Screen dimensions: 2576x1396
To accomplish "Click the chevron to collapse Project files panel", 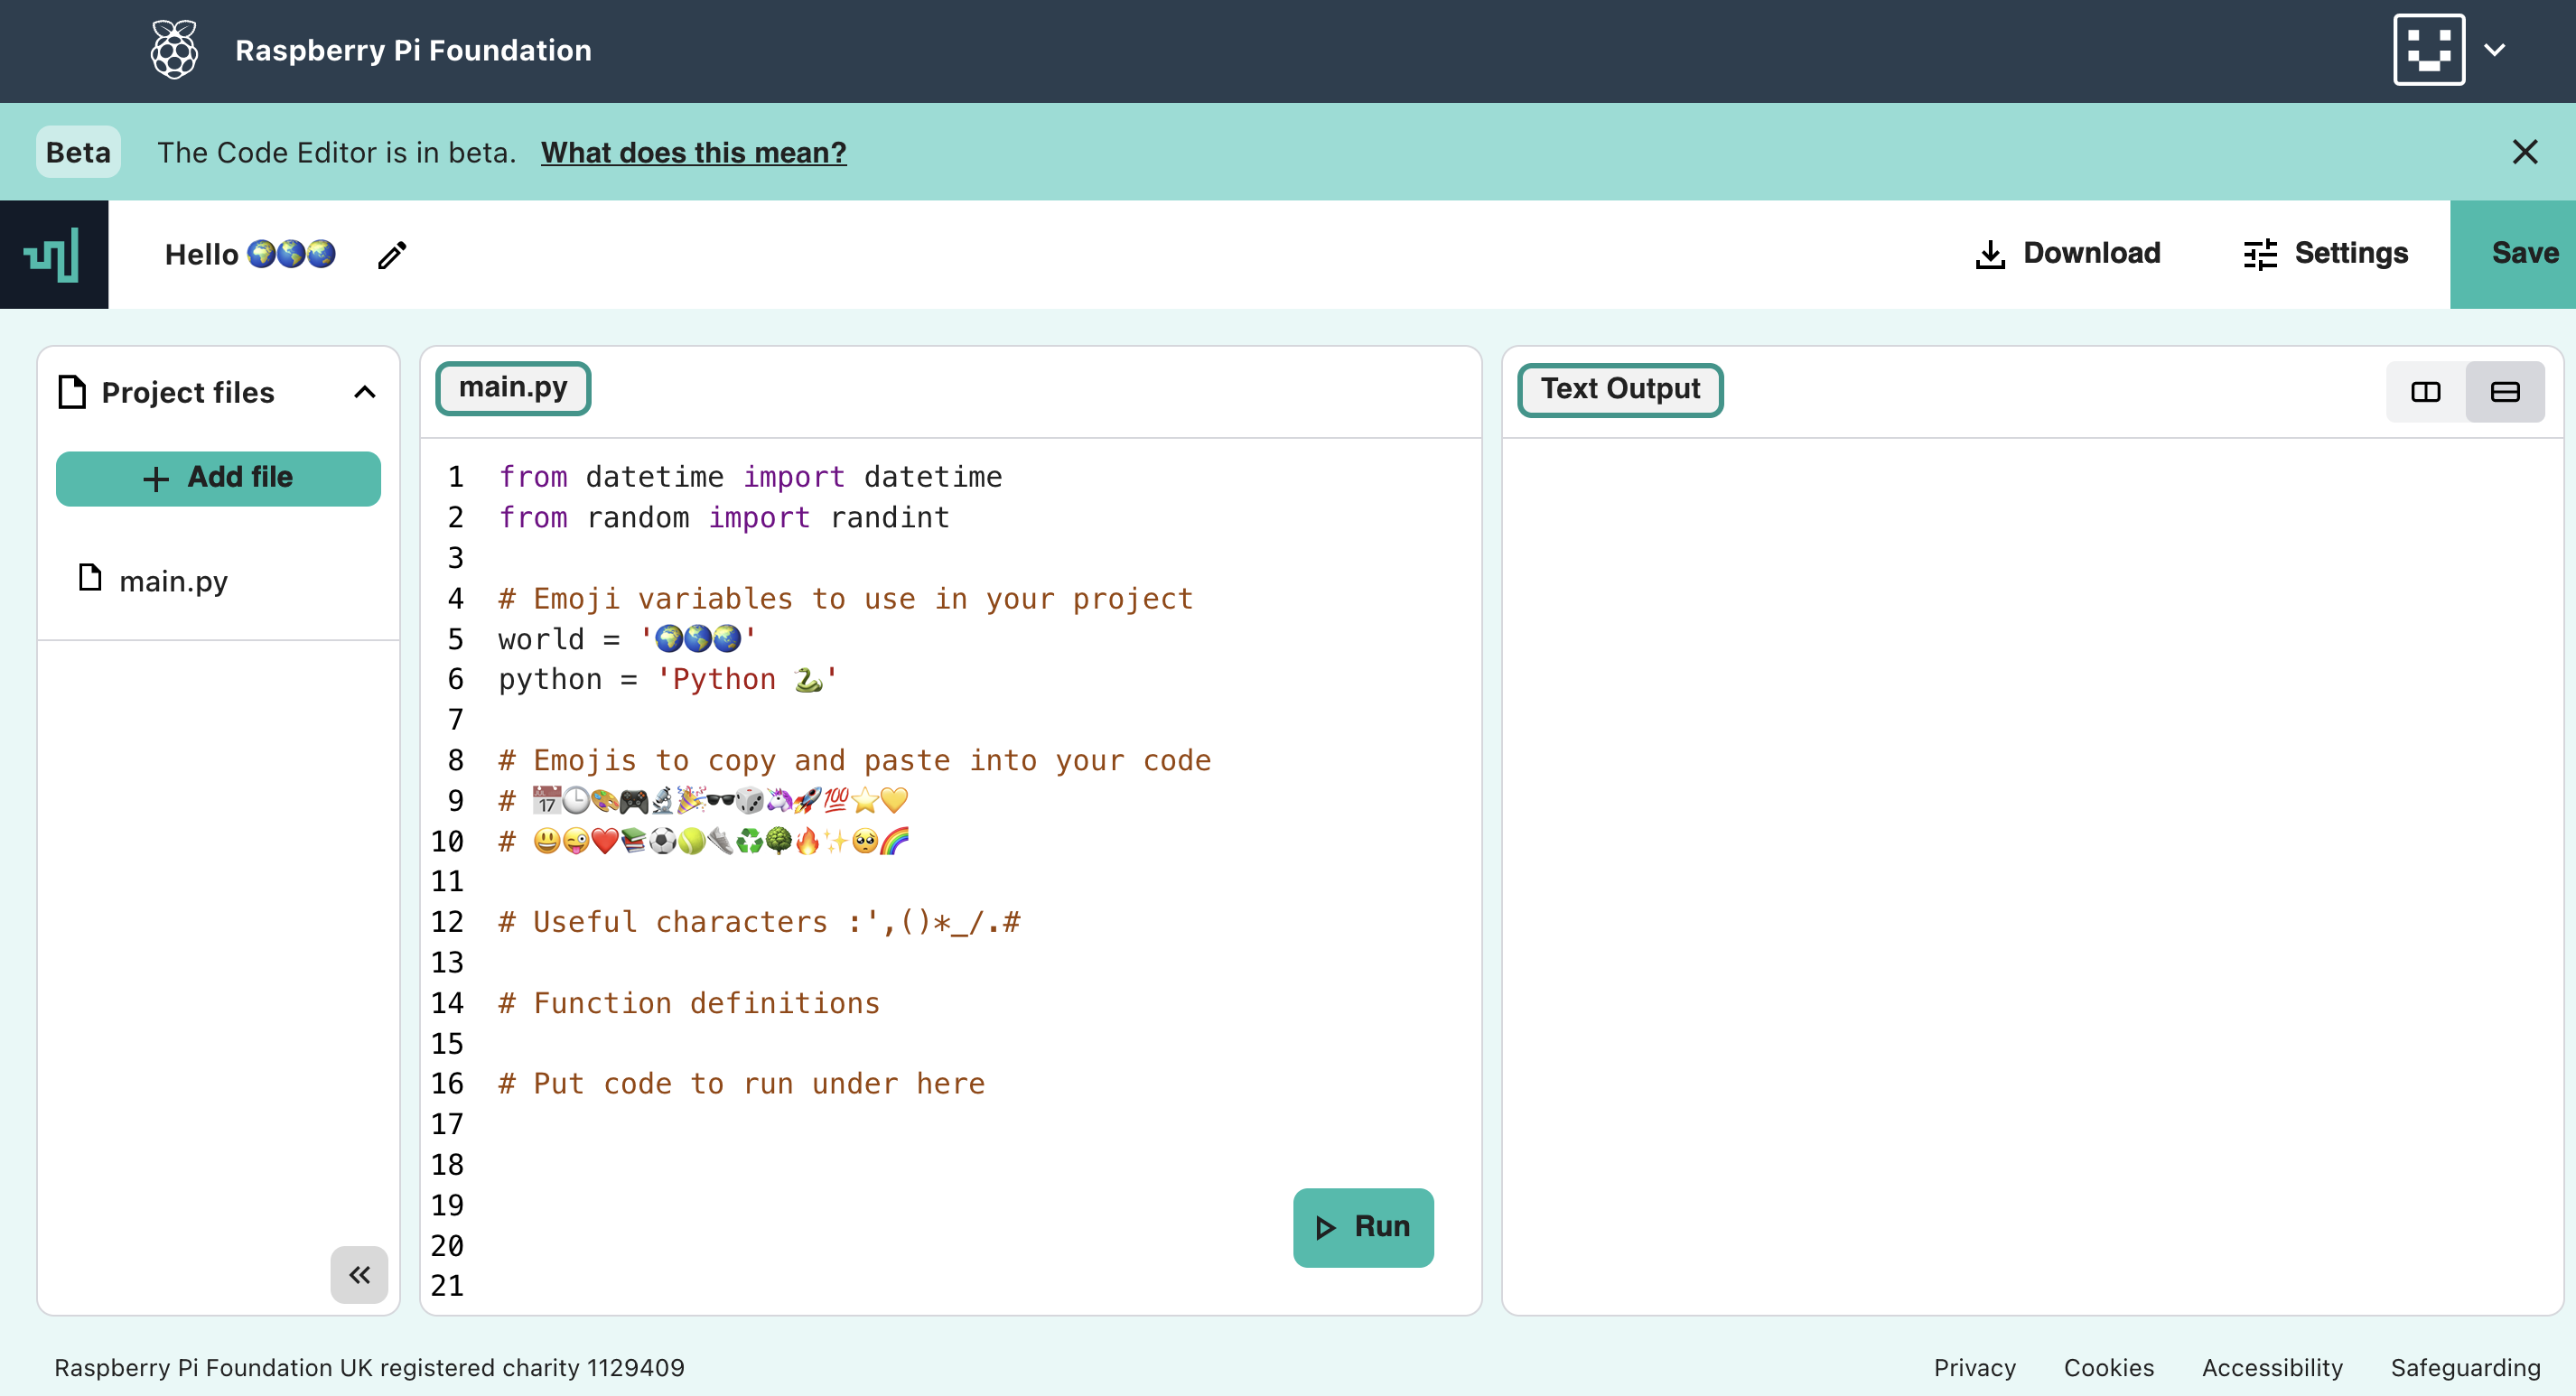I will point(359,1272).
